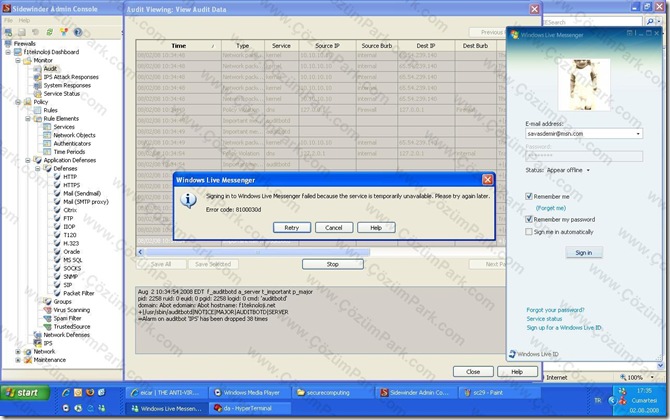This screenshot has height=420, width=670.
Task: Open Network Objects under Rule Elements
Action: (74, 135)
